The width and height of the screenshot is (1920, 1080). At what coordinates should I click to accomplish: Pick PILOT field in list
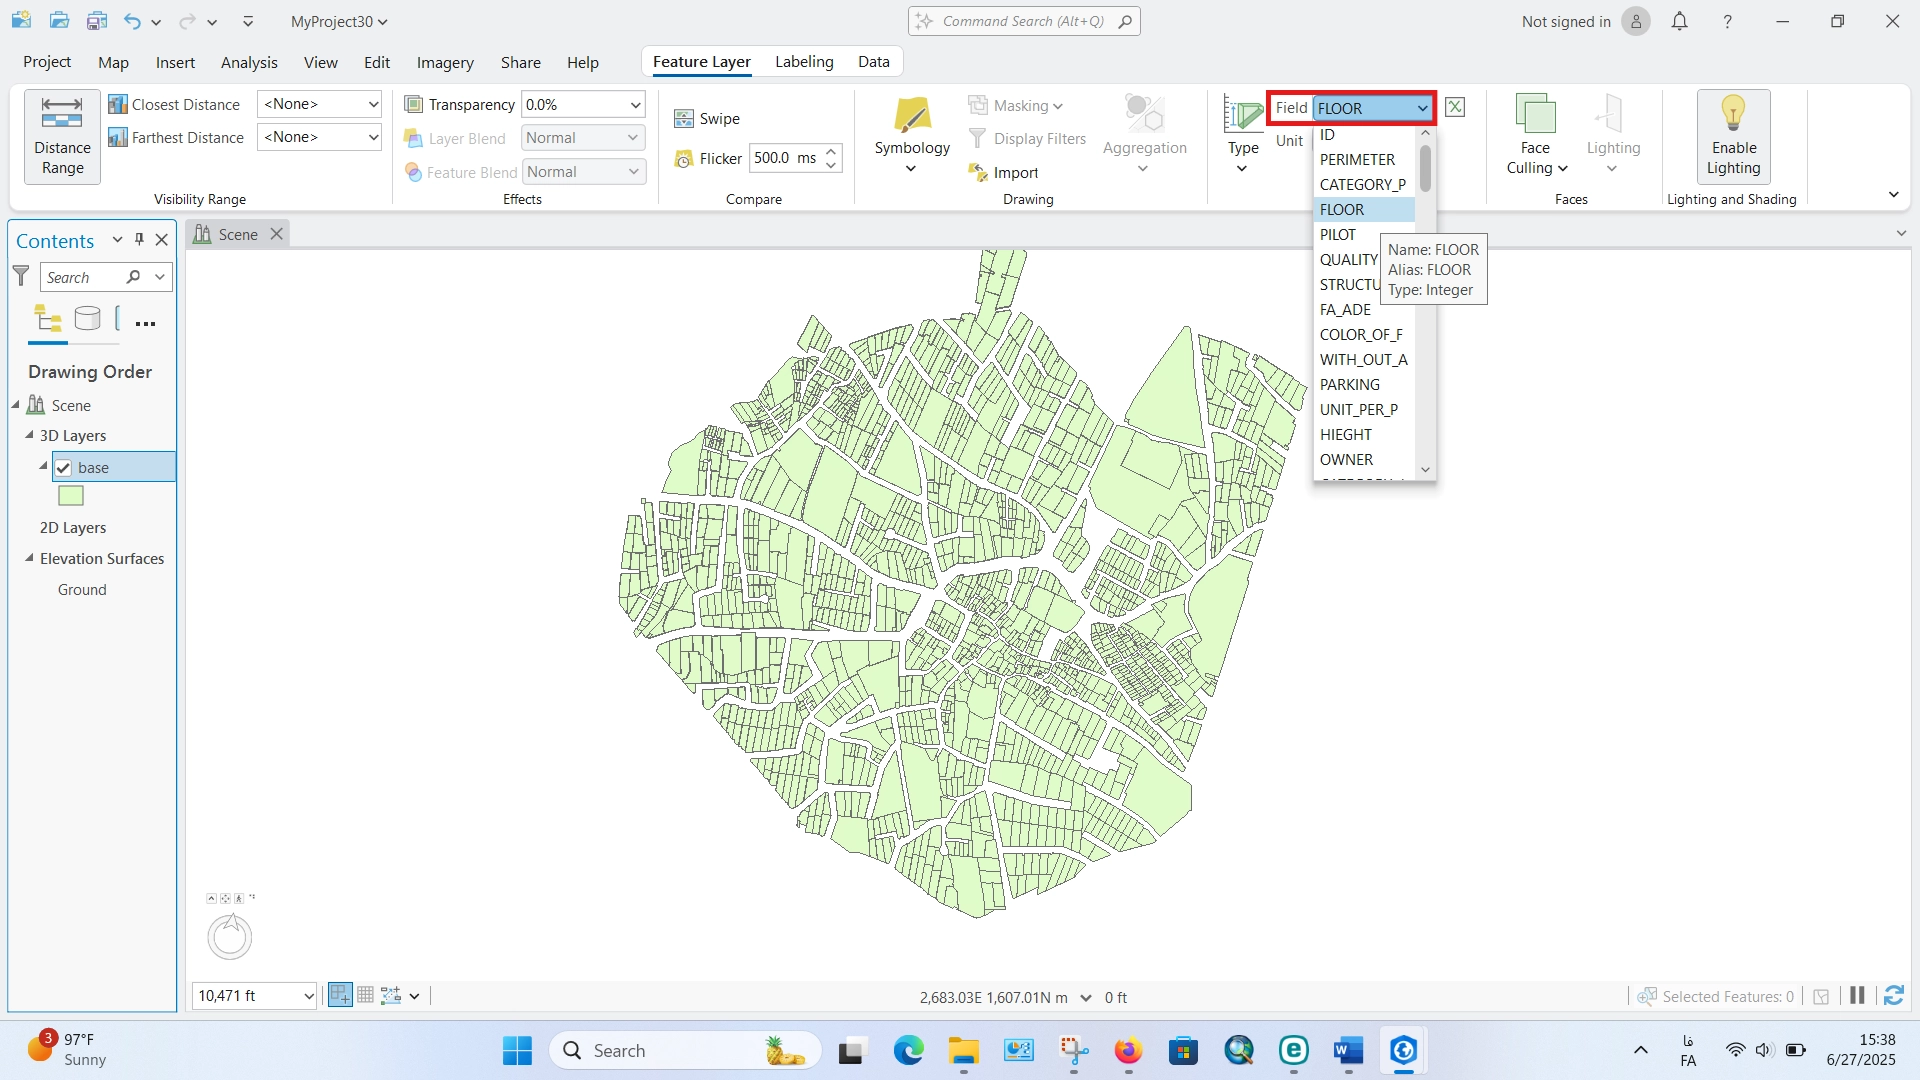[x=1364, y=234]
